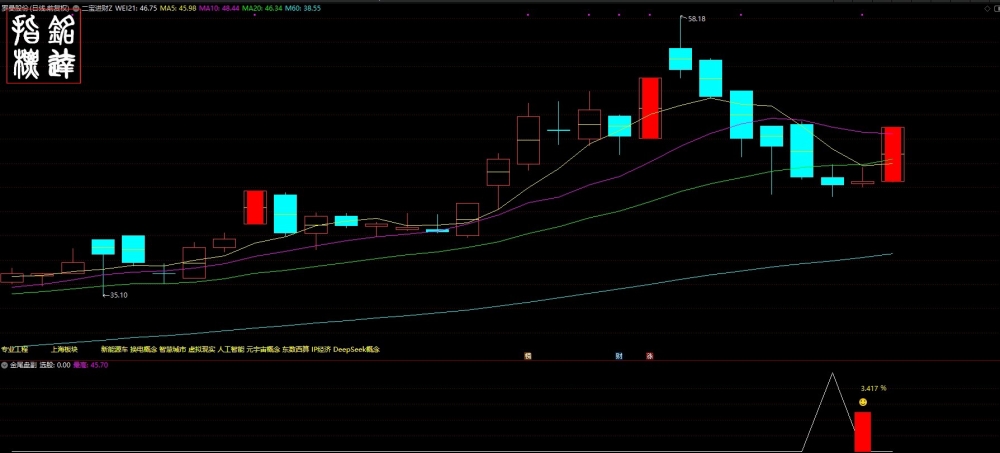Open the 人工智能 concept tag
Screen dimensions: 1000x453
[231, 350]
